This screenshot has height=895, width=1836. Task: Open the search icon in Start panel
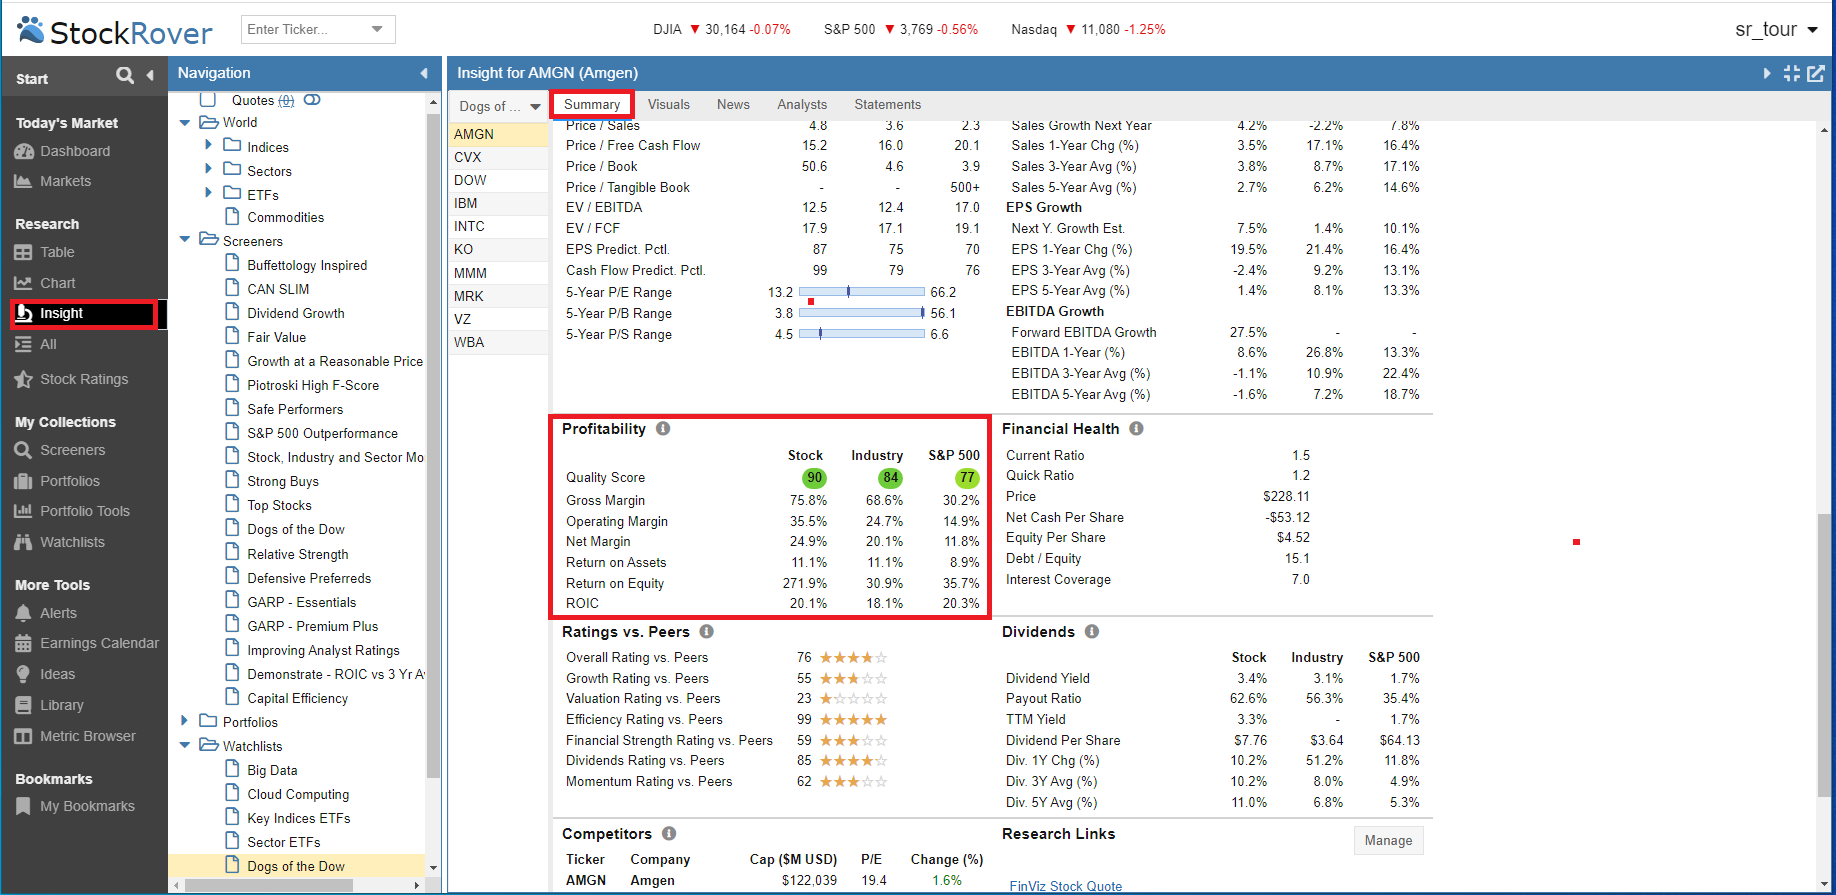point(125,75)
